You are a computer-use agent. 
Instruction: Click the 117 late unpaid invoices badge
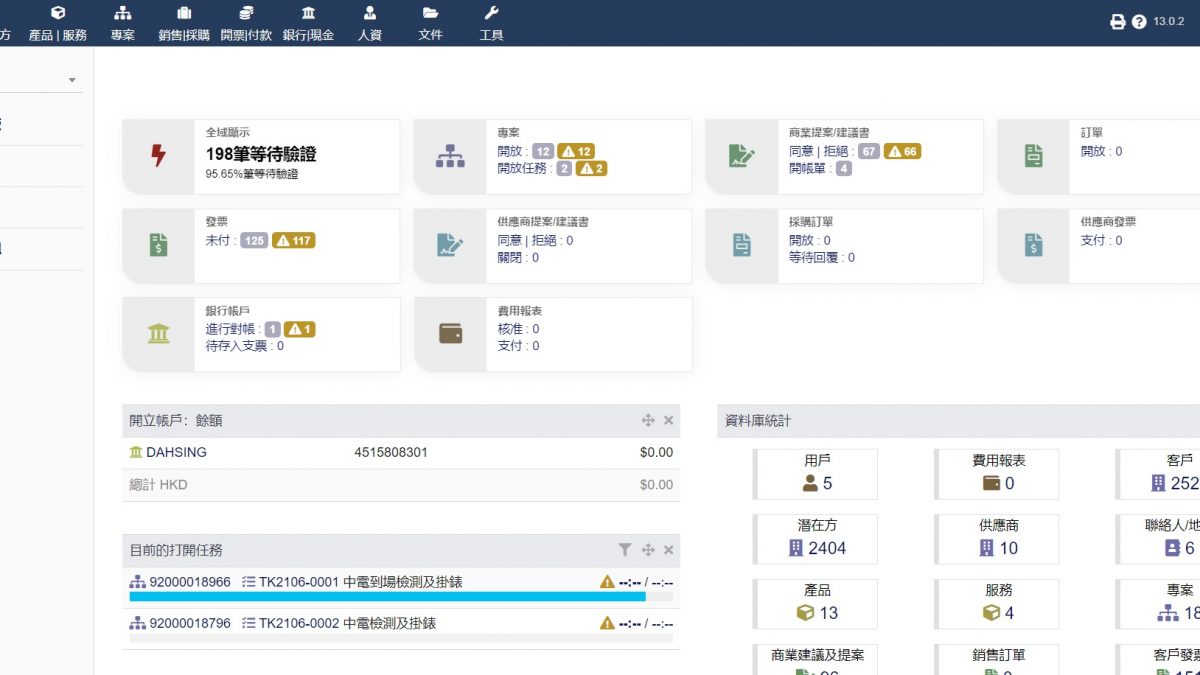pyautogui.click(x=294, y=240)
